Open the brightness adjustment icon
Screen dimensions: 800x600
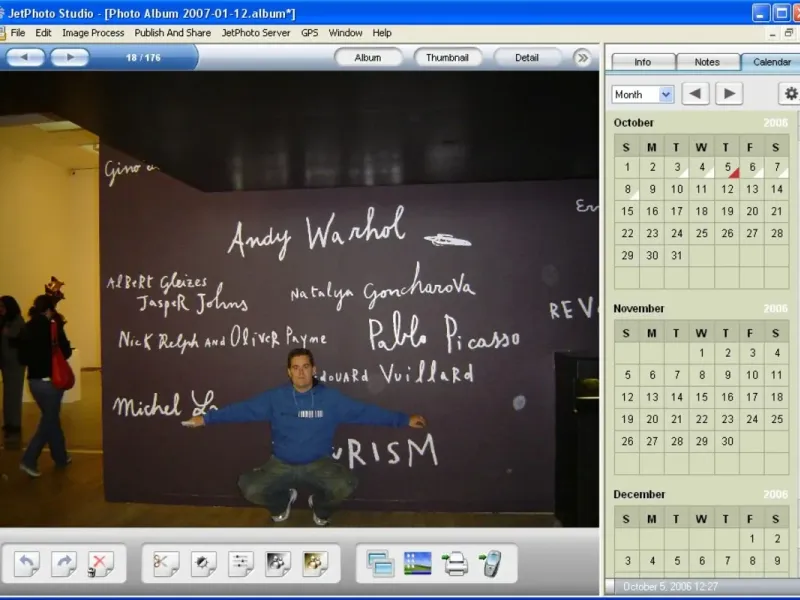pyautogui.click(x=203, y=563)
